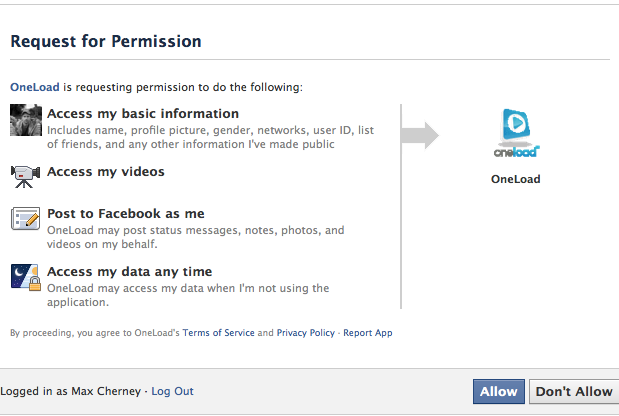Screen dimensions: 619x416
Task: Click the user profile picture thumbnail
Action: [26, 120]
